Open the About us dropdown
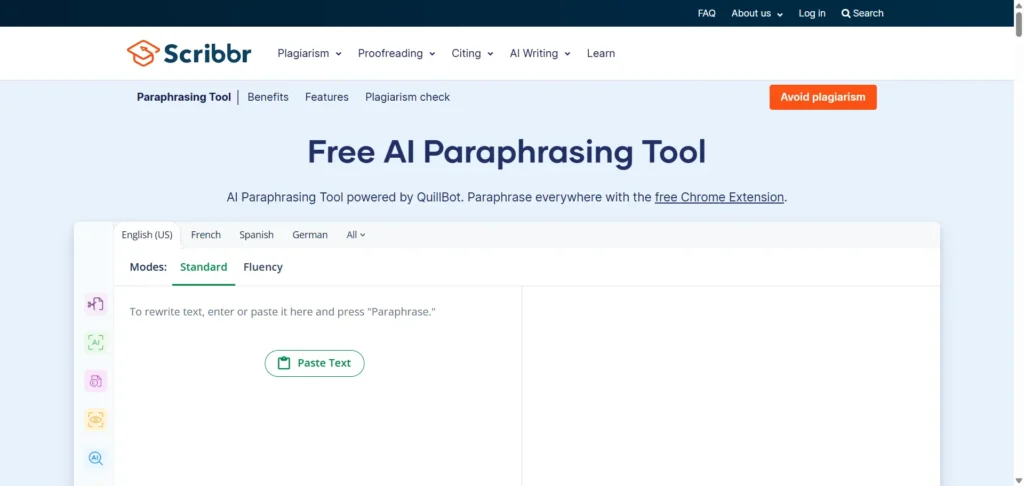The height and width of the screenshot is (486, 1024). (x=756, y=13)
